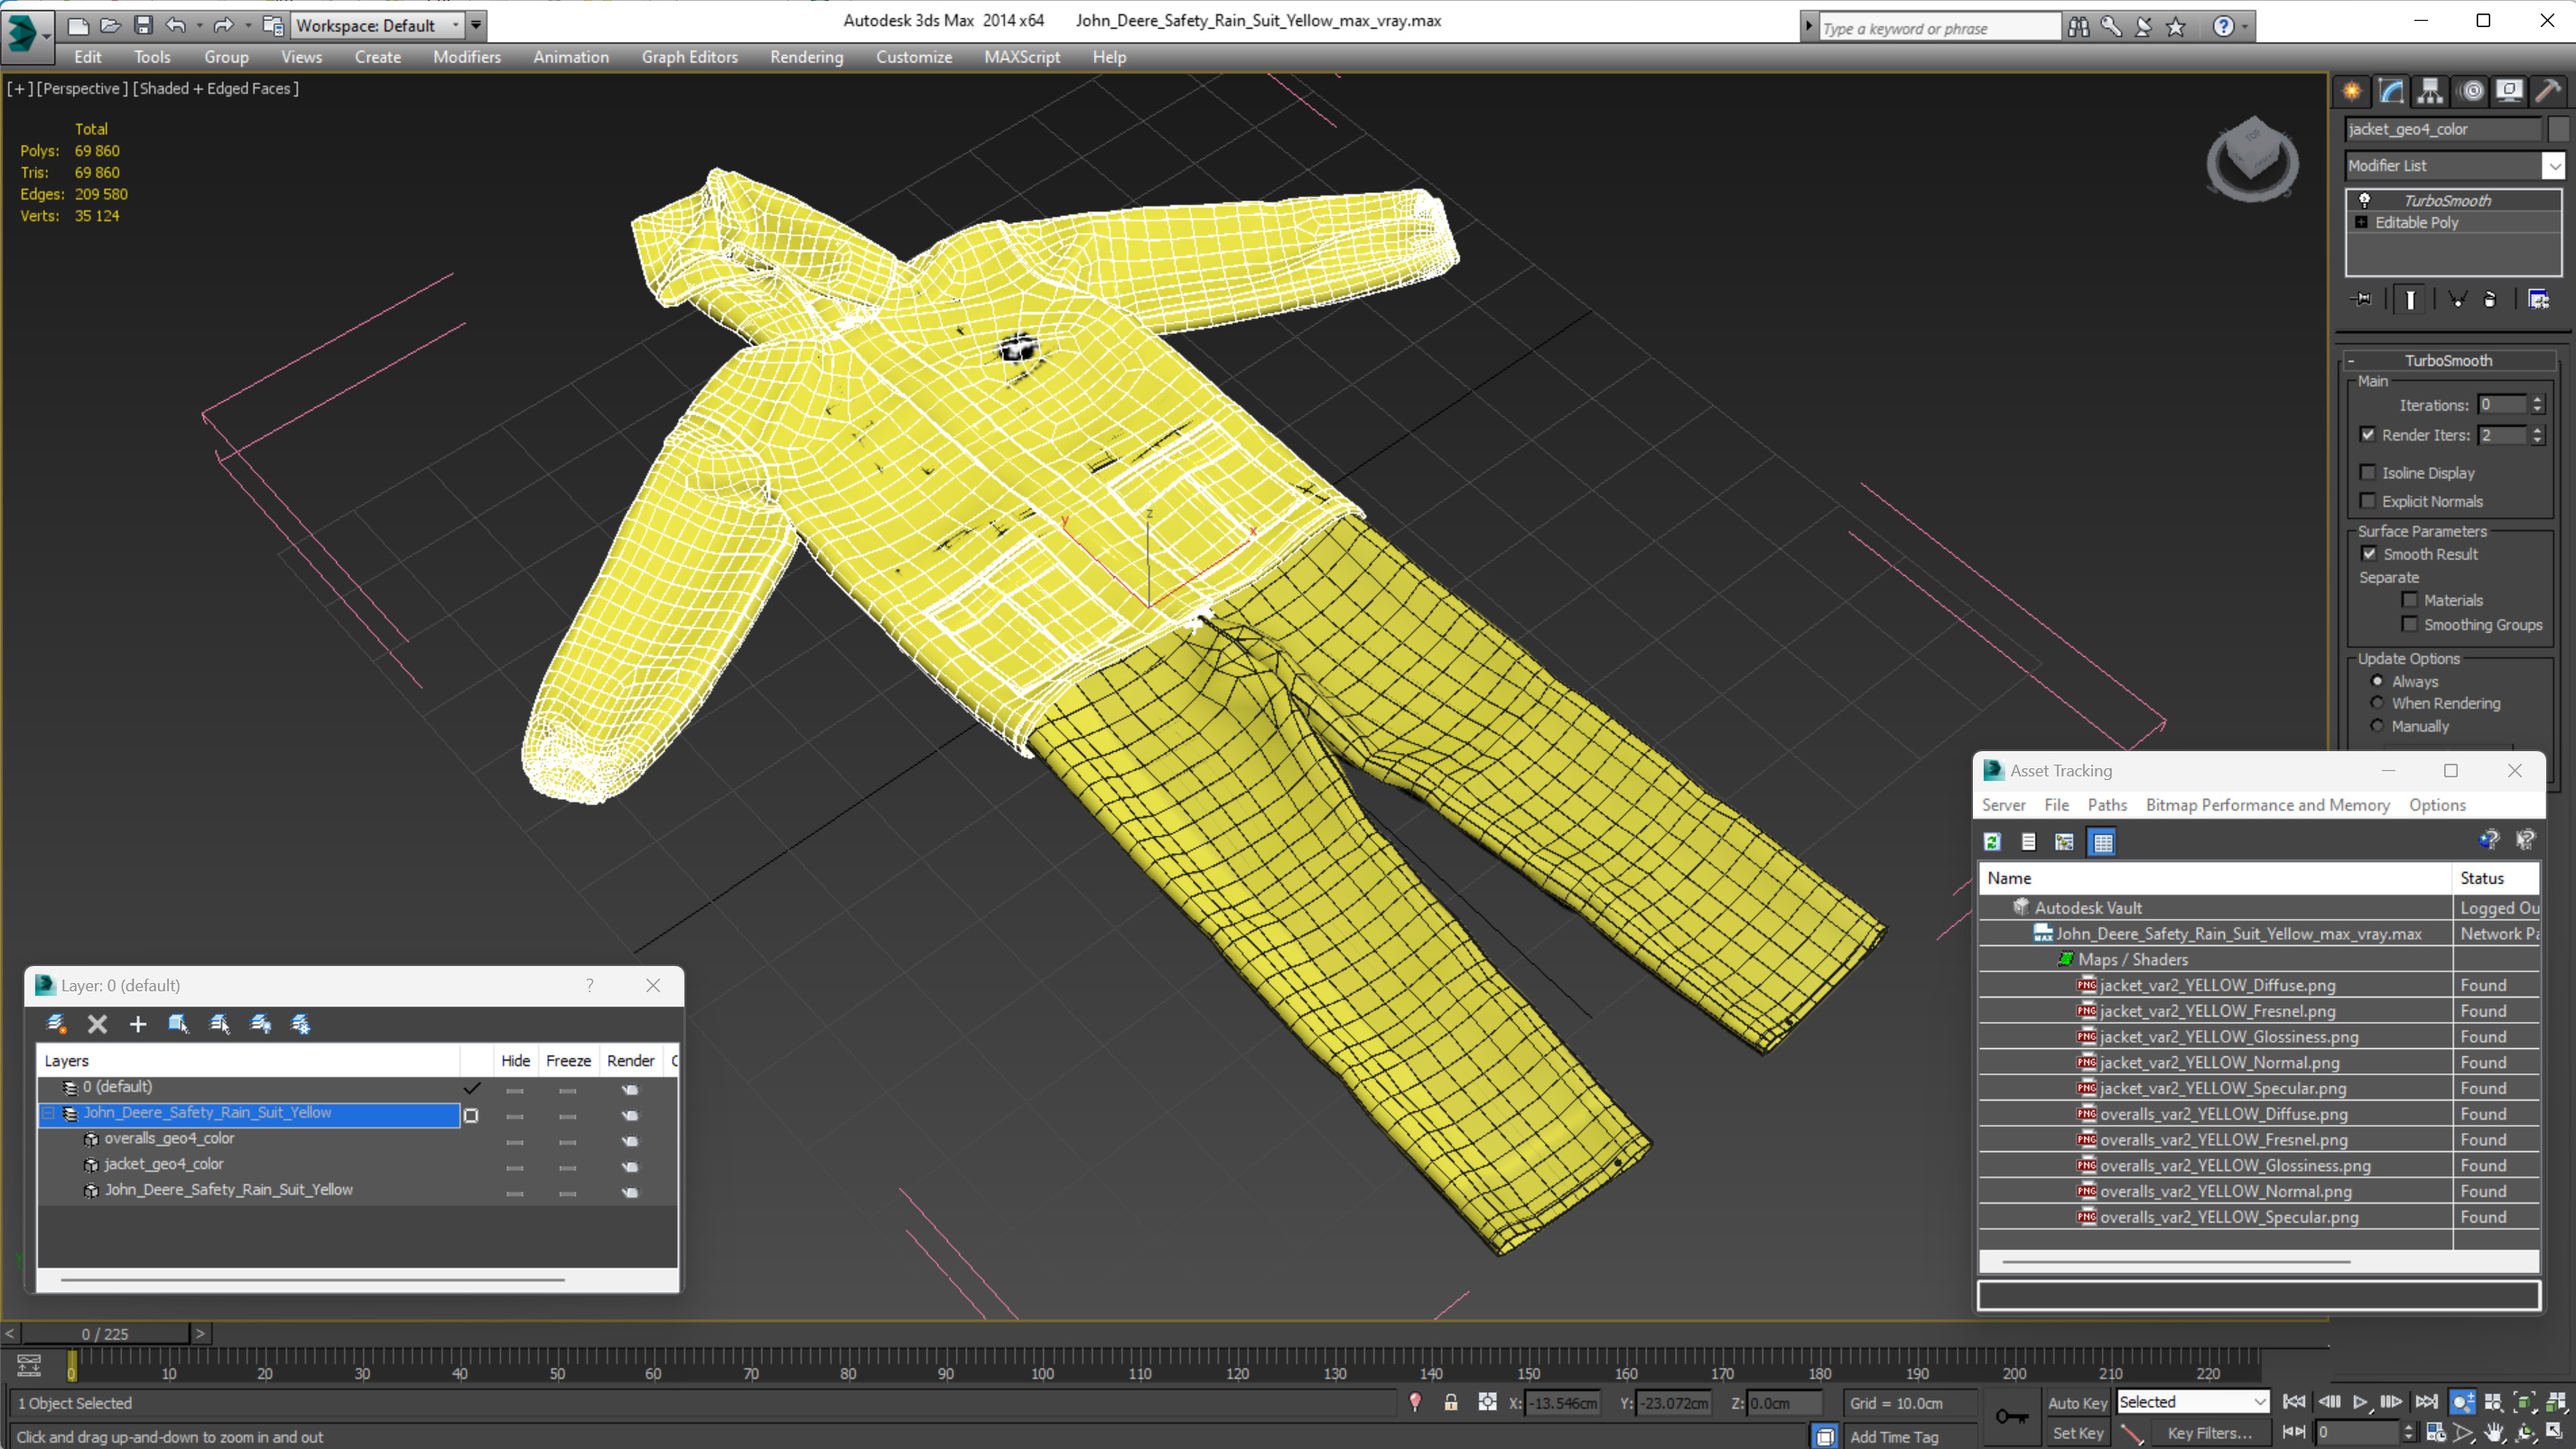Screen dimensions: 2576x1449
Task: Go to end frame button
Action: pyautogui.click(x=2426, y=1402)
